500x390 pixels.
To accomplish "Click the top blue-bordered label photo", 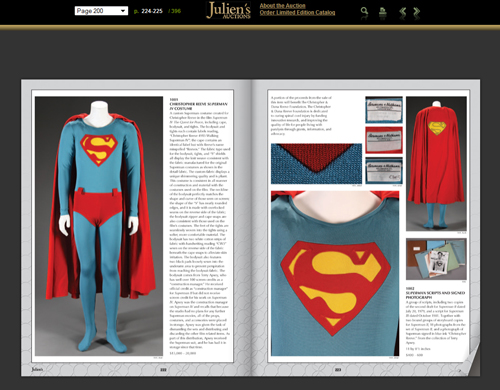I will pyautogui.click(x=384, y=110).
